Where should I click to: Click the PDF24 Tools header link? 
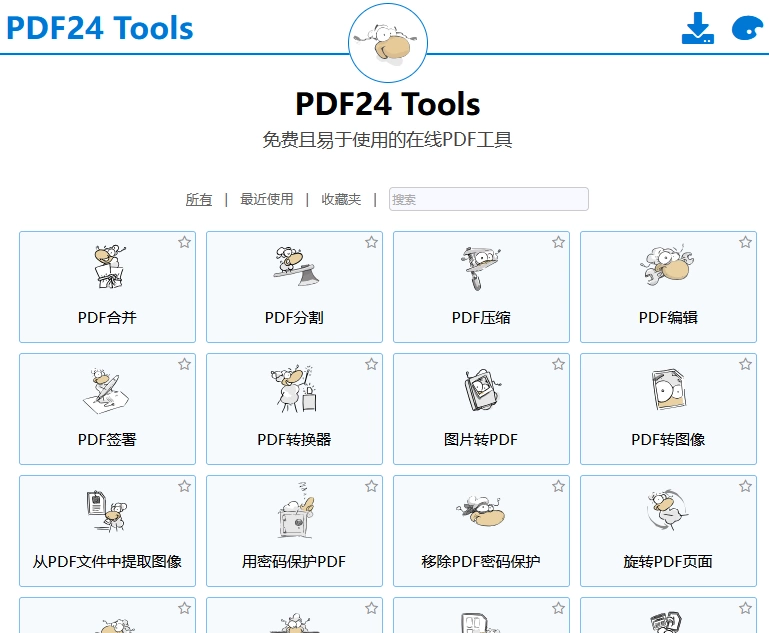click(x=100, y=27)
